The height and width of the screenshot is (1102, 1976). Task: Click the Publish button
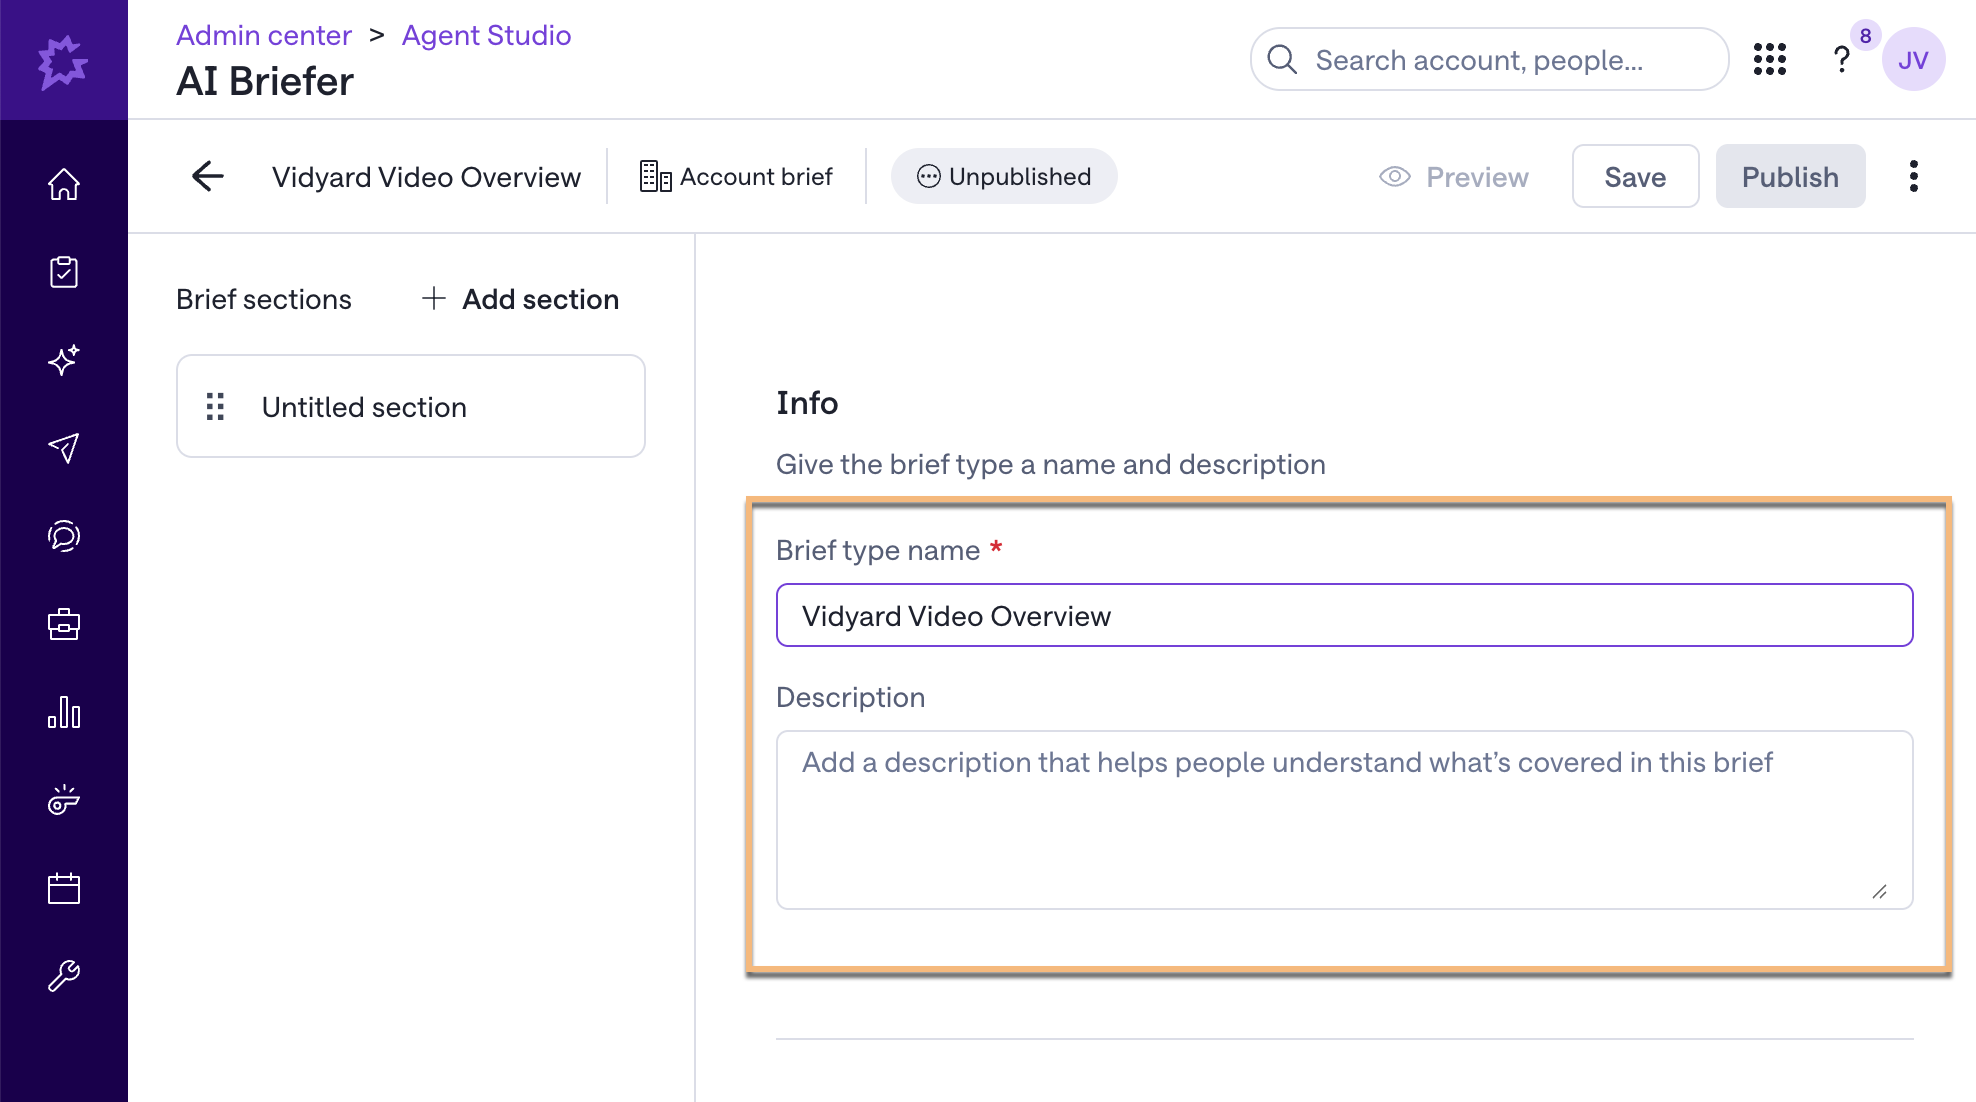point(1790,176)
